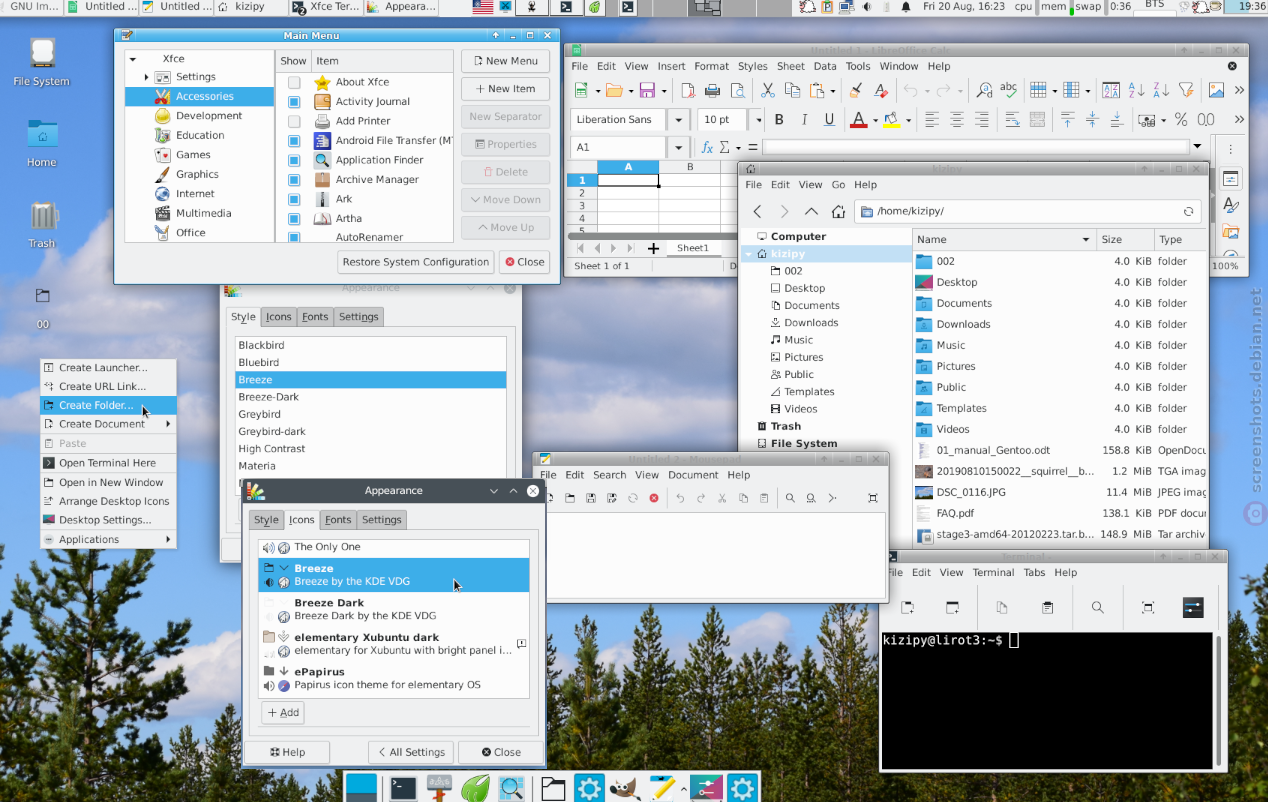Open Go menu in file manager
Image resolution: width=1268 pixels, height=802 pixels.
point(838,185)
